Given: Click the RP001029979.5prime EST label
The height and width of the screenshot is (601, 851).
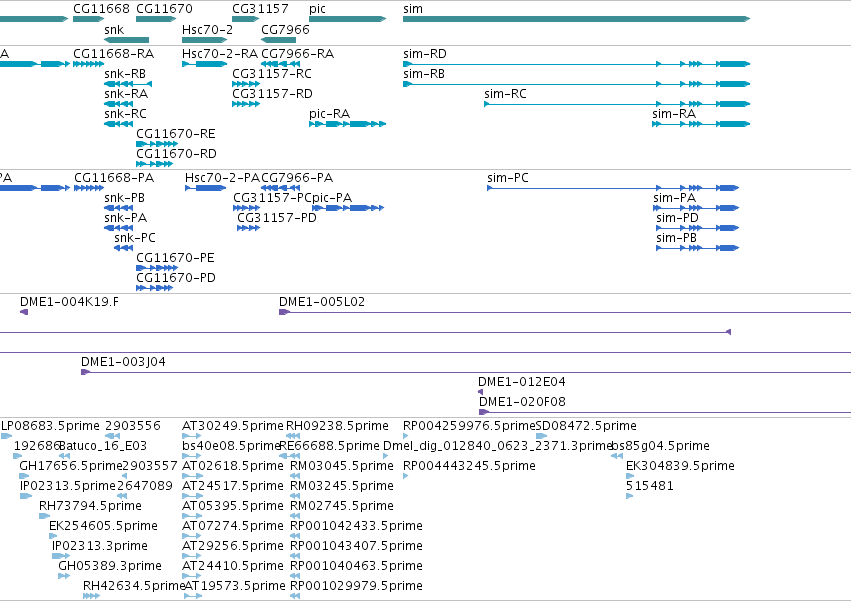Looking at the screenshot, I should [357, 586].
